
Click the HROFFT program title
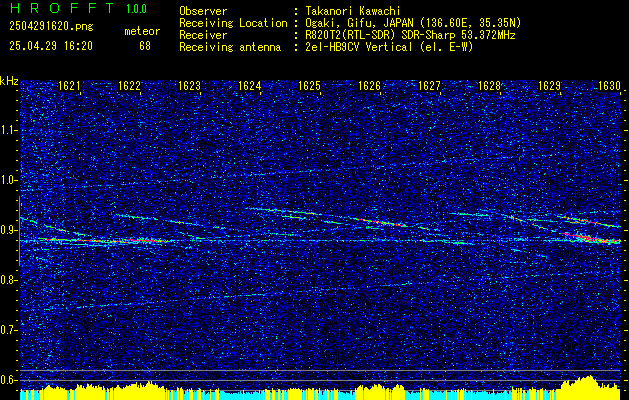(62, 8)
